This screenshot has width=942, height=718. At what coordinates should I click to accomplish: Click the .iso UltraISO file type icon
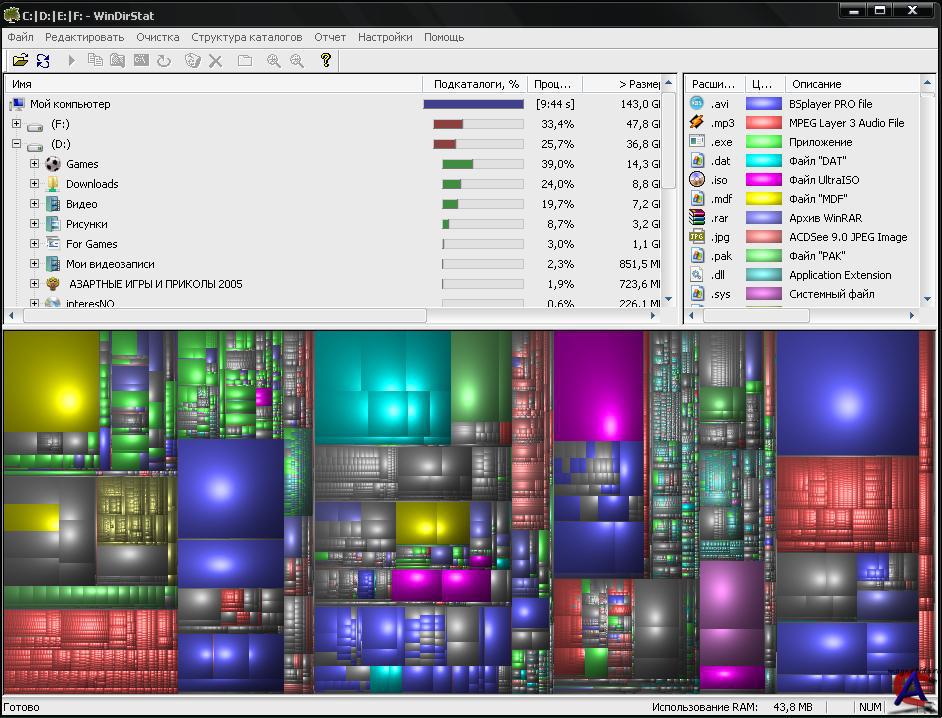[x=697, y=180]
